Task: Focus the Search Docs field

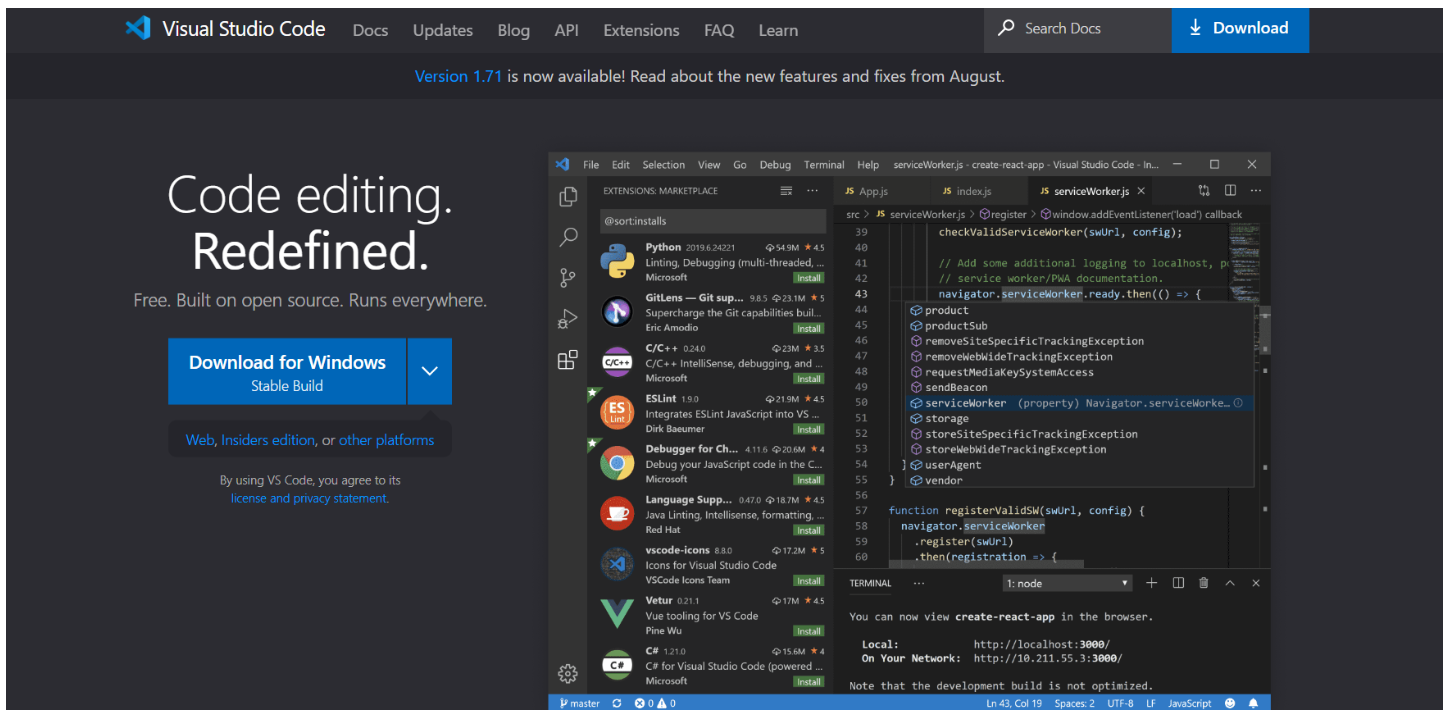Action: (1078, 29)
